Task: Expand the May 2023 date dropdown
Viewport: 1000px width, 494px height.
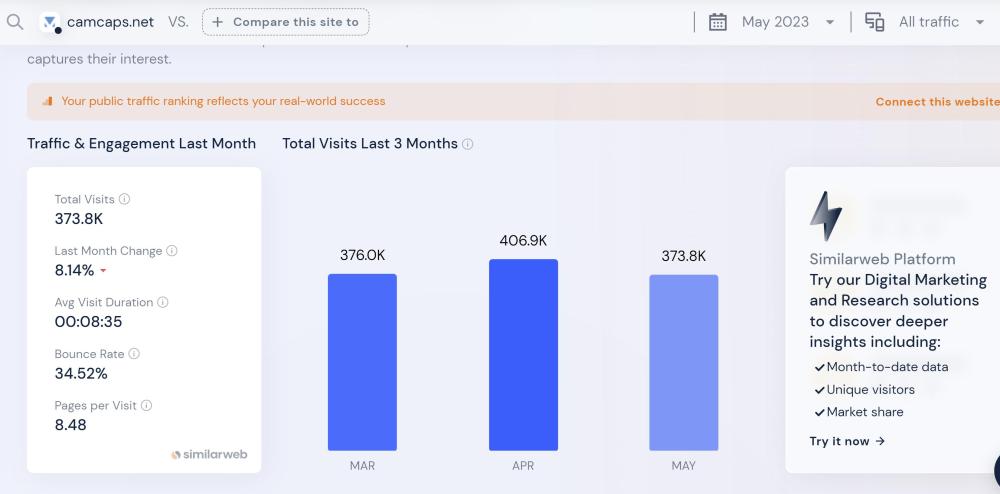Action: coord(830,22)
